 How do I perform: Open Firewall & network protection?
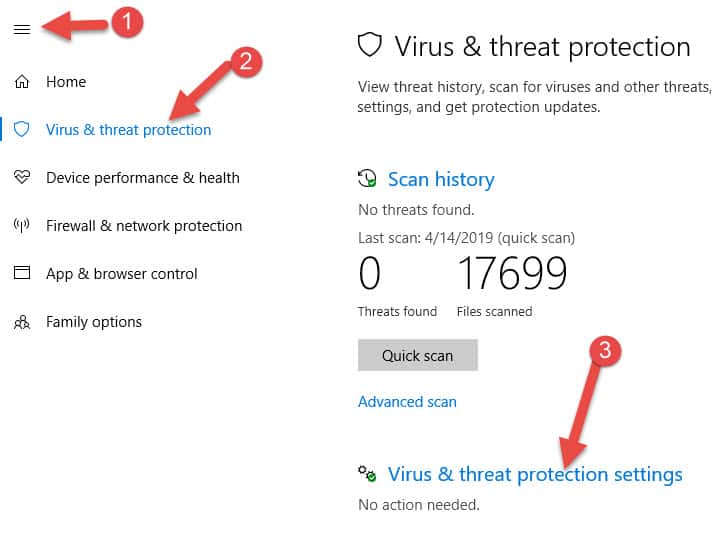[x=144, y=226]
